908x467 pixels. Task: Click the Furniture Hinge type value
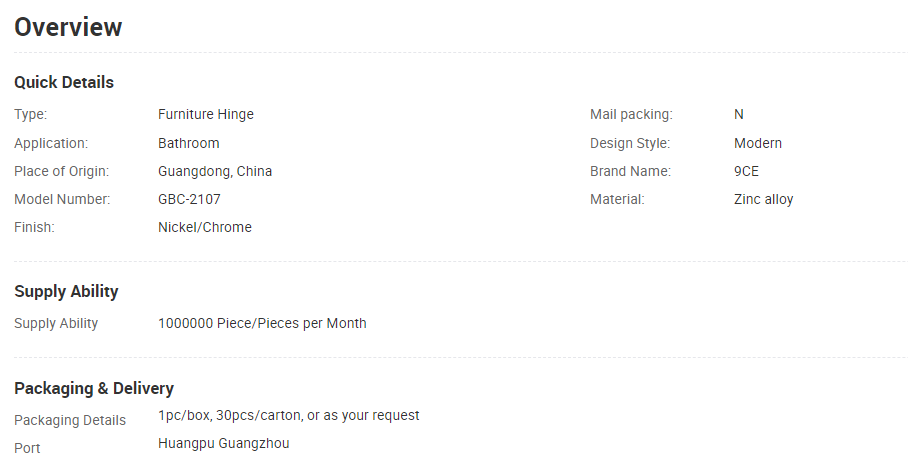pyautogui.click(x=206, y=115)
